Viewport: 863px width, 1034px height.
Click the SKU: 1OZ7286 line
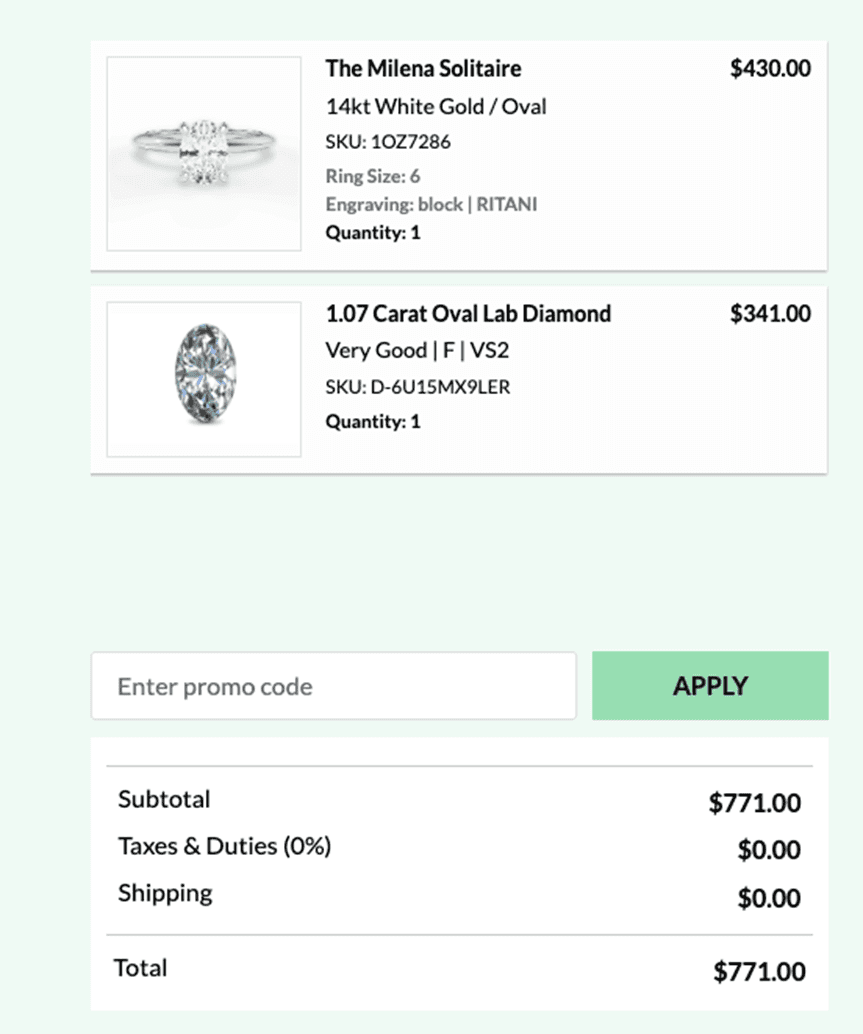[x=388, y=142]
